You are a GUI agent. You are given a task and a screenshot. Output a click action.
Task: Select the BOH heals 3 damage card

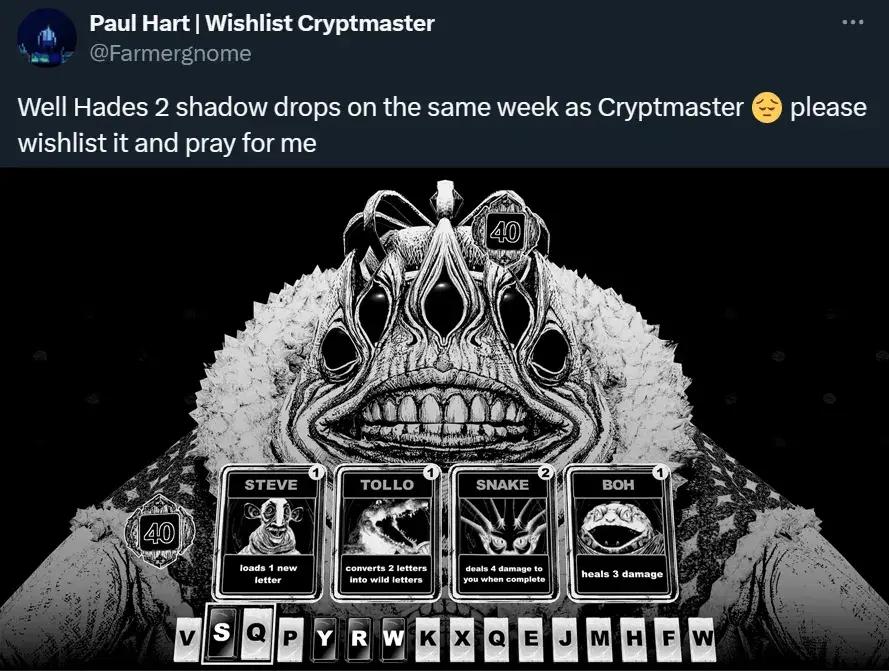point(621,533)
